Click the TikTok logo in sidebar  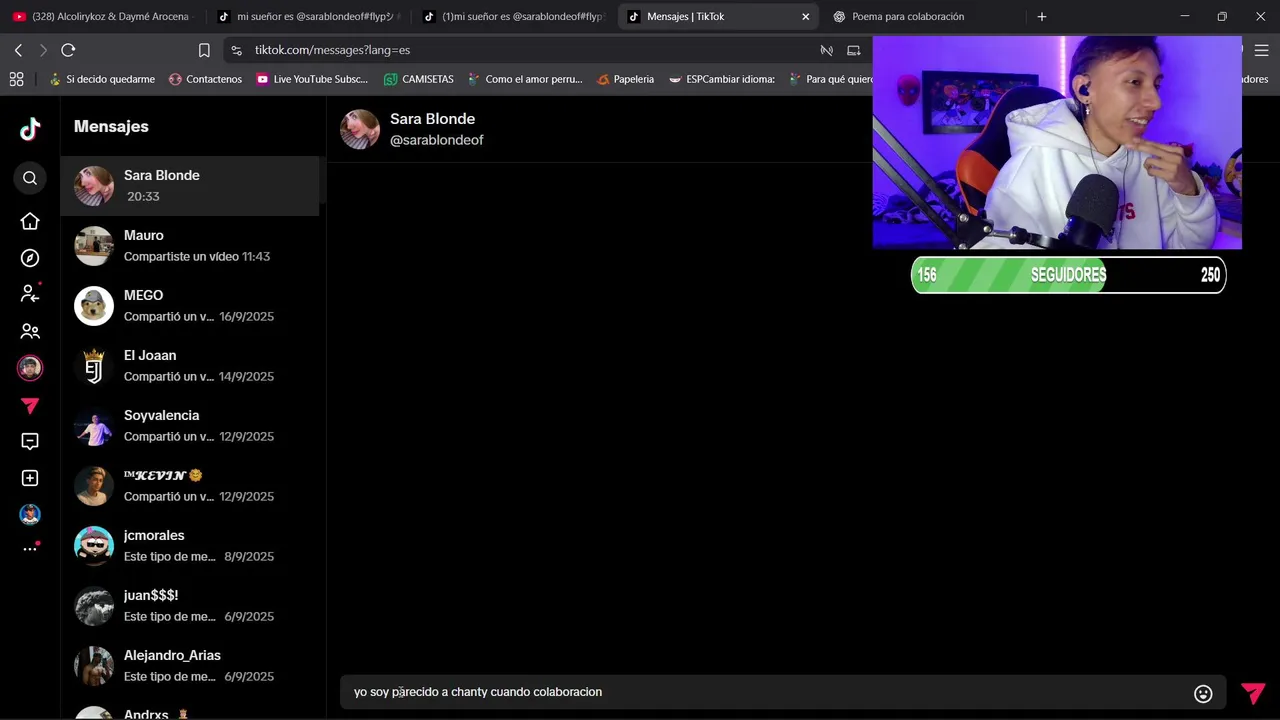[30, 128]
